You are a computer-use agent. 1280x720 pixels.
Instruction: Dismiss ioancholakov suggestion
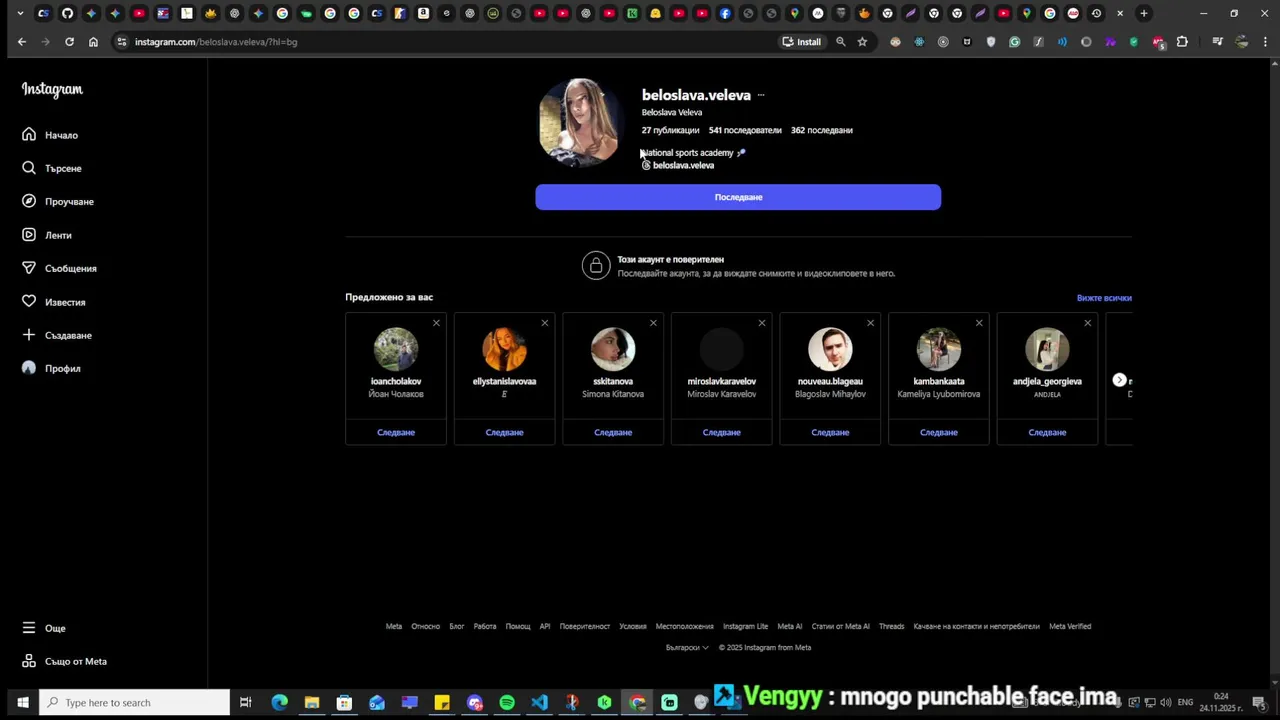point(436,323)
